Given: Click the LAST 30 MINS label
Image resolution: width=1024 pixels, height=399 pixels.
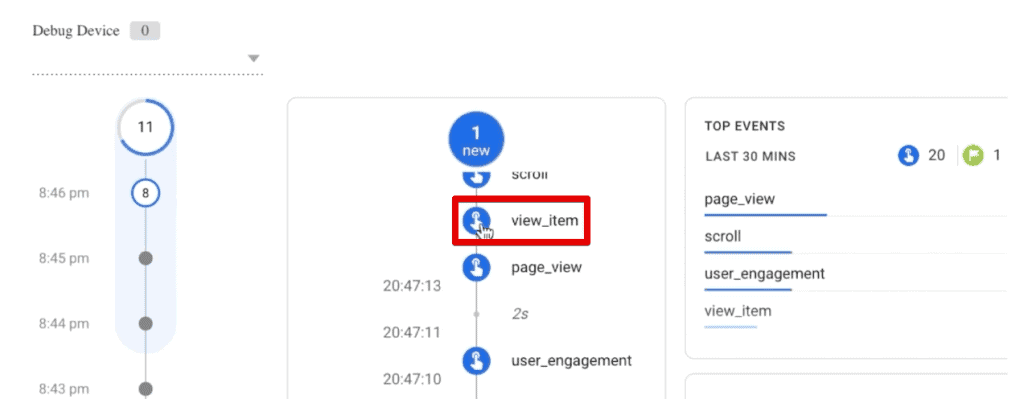Looking at the screenshot, I should [750, 157].
